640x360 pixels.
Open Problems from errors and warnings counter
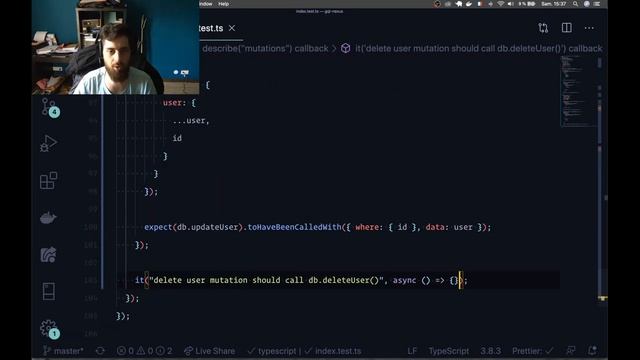(x=144, y=351)
